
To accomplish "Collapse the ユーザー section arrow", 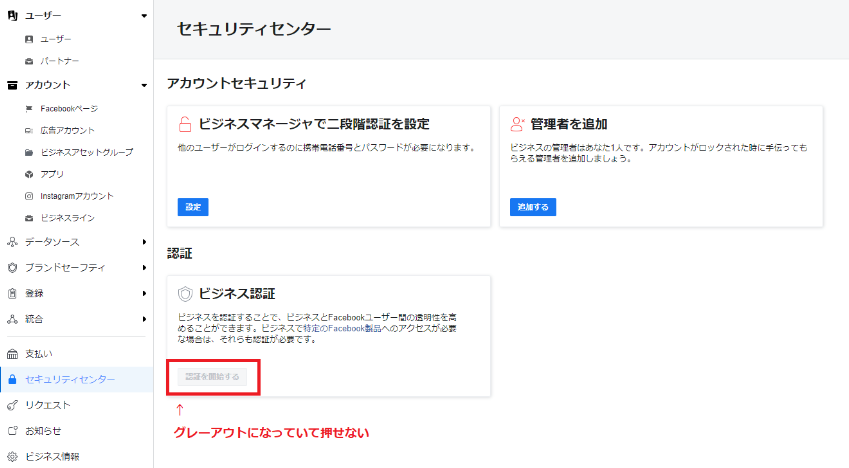I will [144, 16].
